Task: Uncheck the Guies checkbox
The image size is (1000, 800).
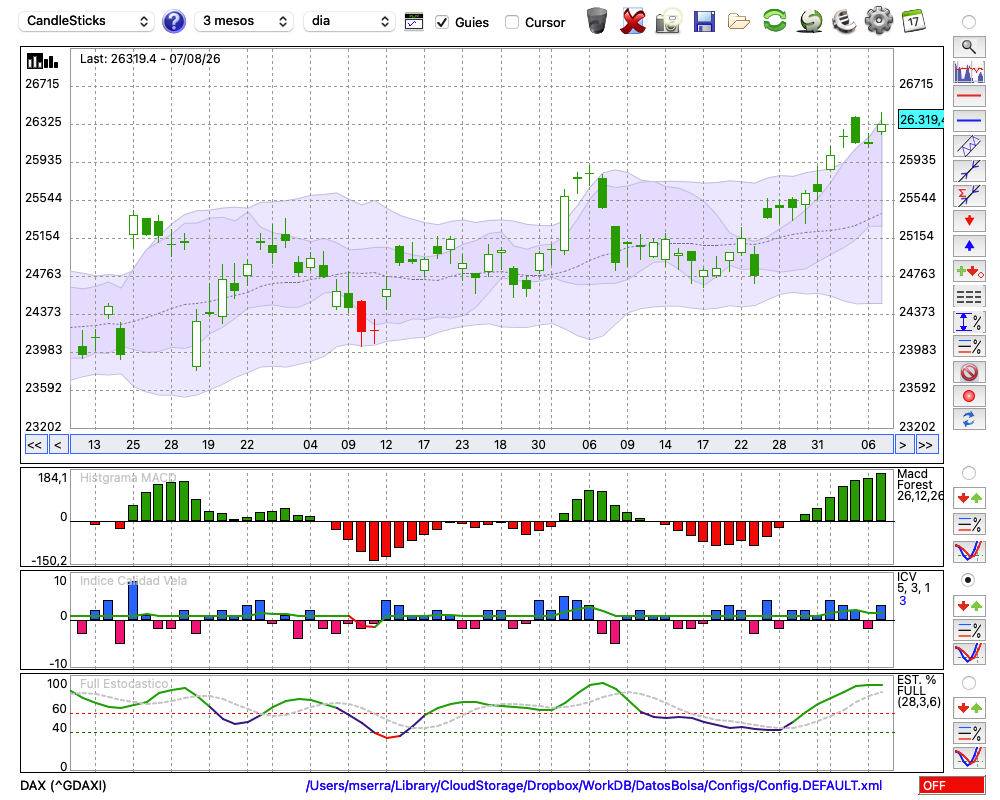Action: pyautogui.click(x=441, y=22)
